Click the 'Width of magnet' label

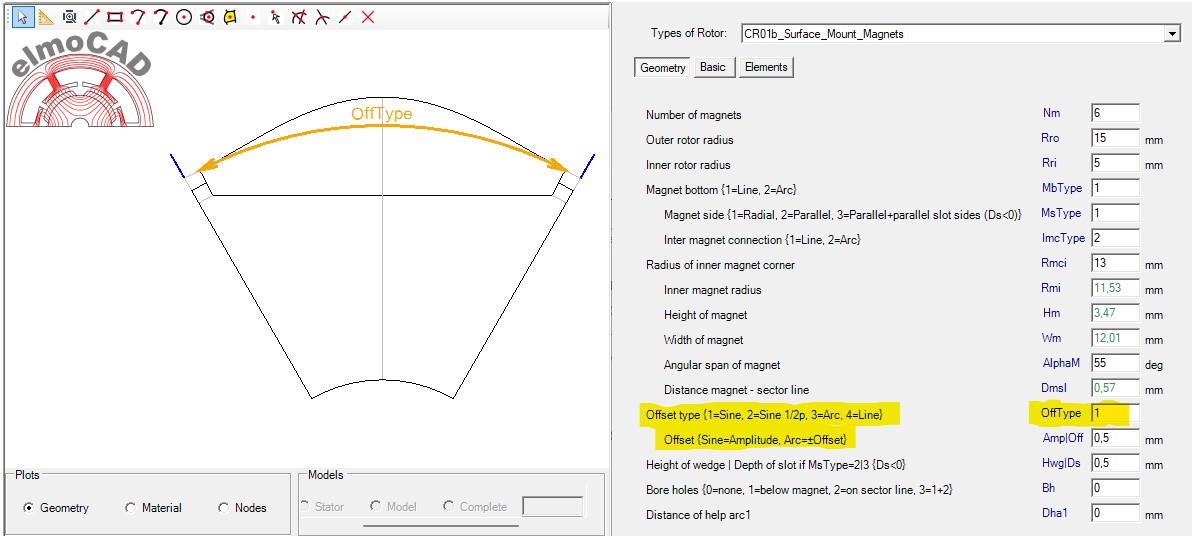tap(703, 340)
